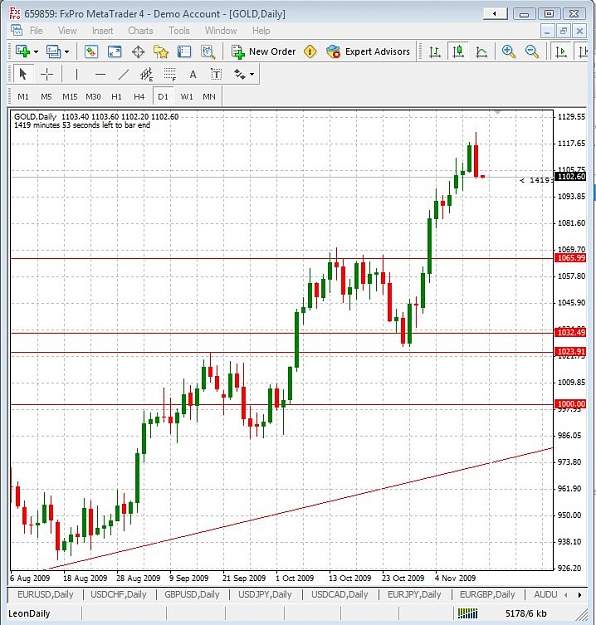
Task: Switch to EURGBP,Daily chart tab
Action: coord(487,595)
